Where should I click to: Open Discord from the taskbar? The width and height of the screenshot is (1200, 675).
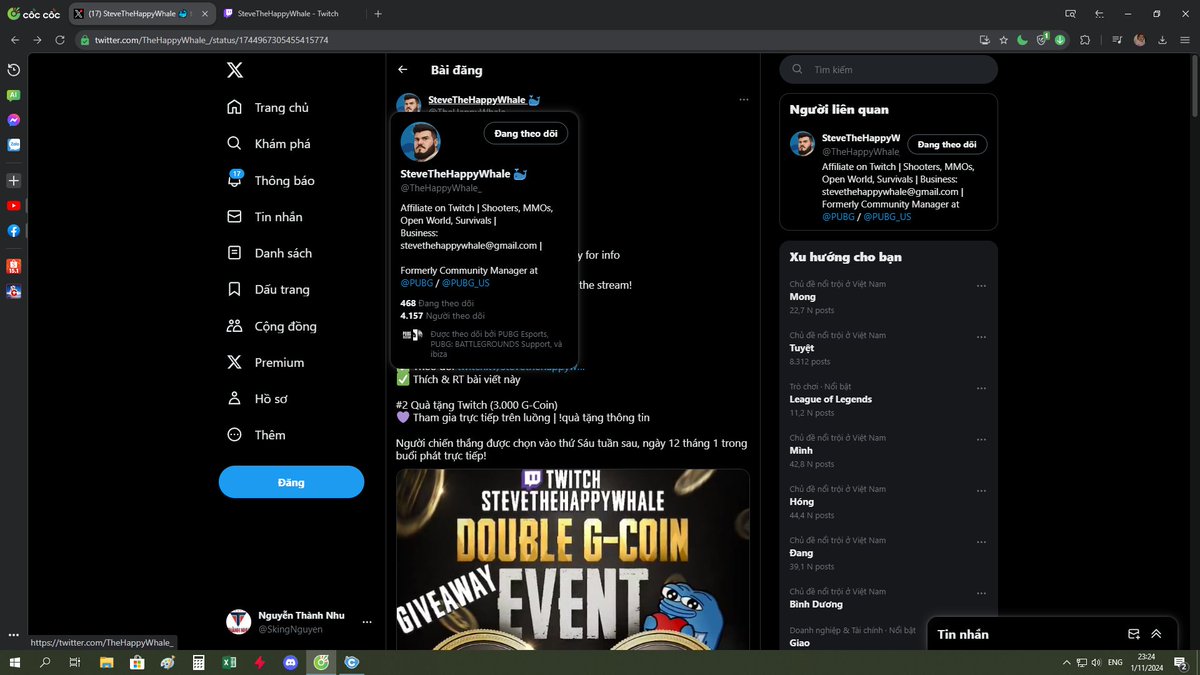tap(290, 662)
